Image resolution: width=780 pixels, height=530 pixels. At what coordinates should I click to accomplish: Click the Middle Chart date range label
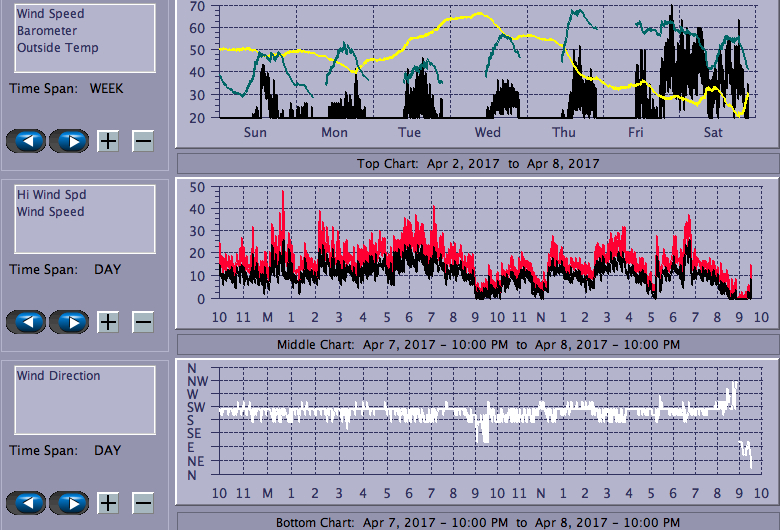(x=476, y=344)
